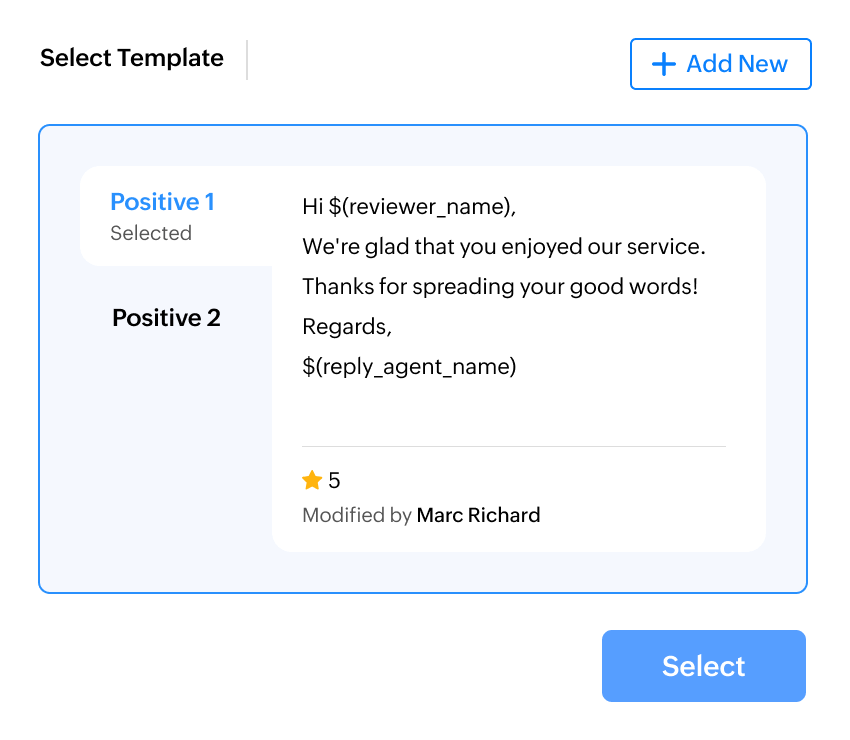
Task: Click the word Hi in the greeting
Action: point(312,207)
